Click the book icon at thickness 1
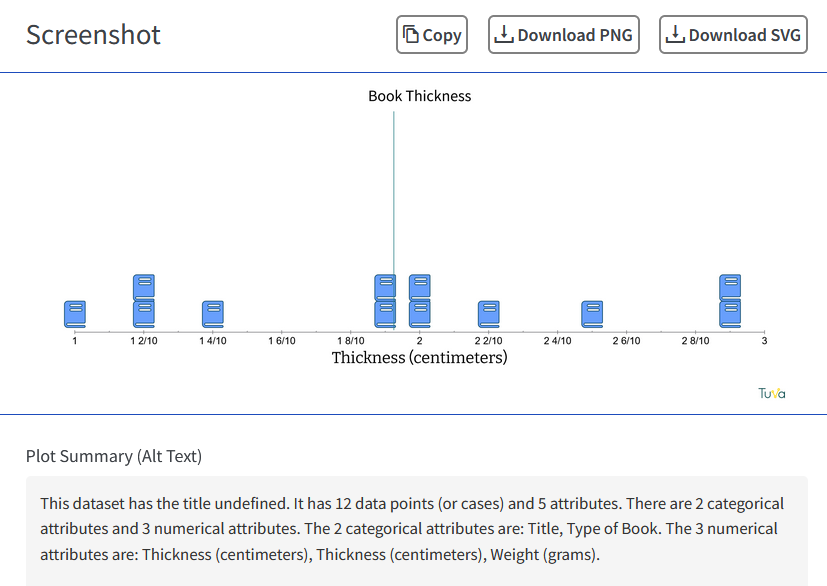Screen dimensions: 827x586 [75, 314]
